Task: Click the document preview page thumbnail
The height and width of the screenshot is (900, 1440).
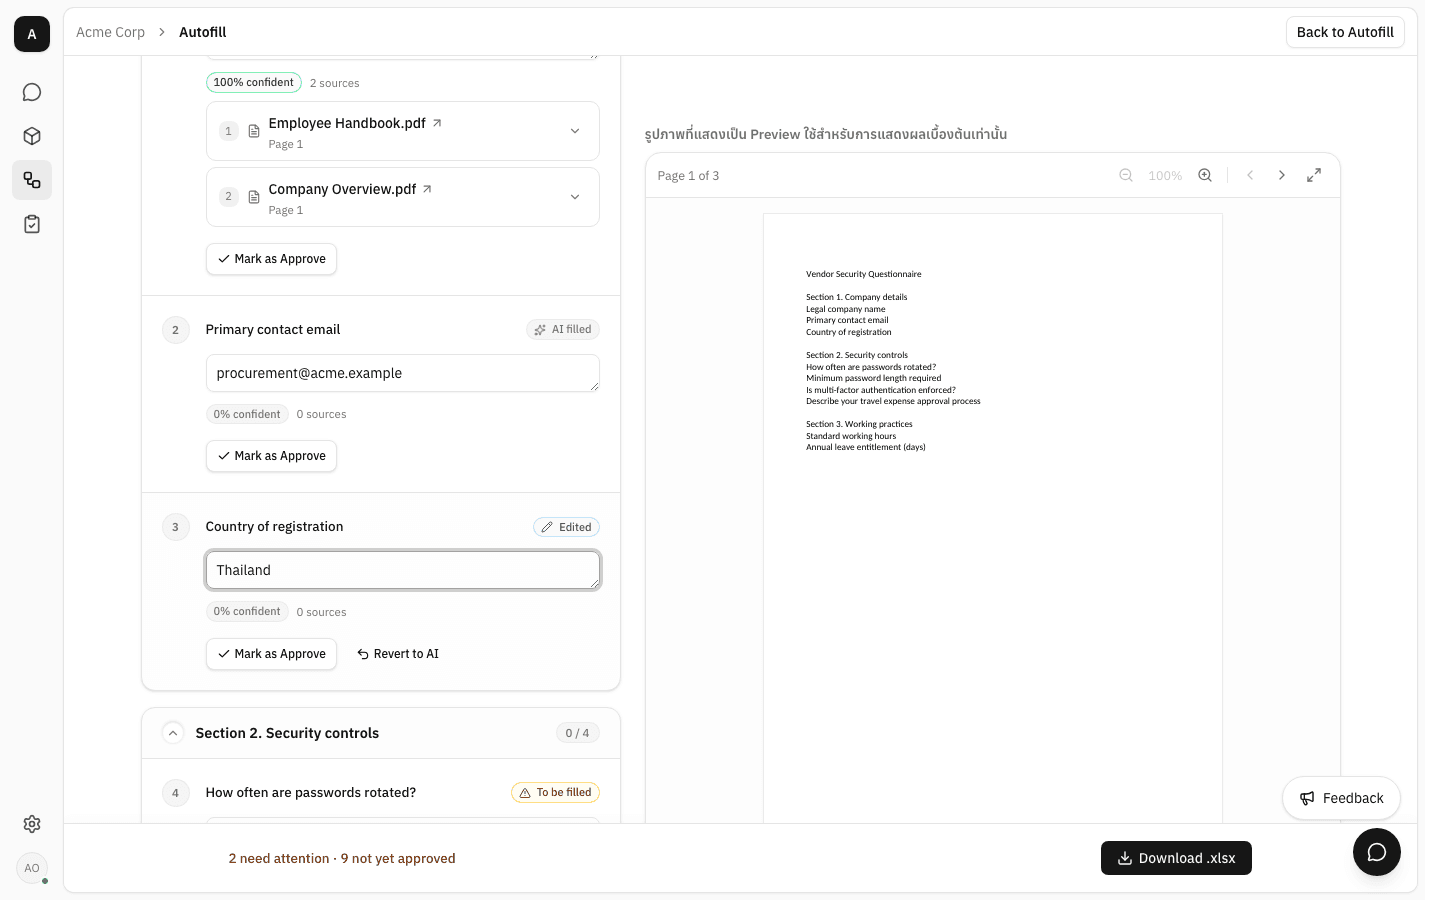Action: [x=993, y=518]
